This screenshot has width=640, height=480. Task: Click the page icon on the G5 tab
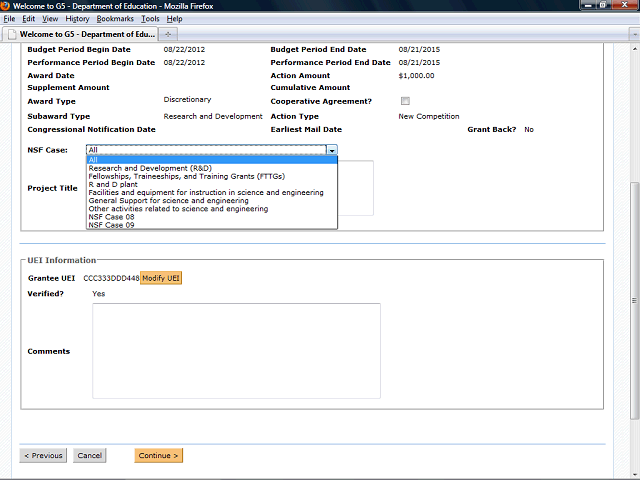point(13,34)
